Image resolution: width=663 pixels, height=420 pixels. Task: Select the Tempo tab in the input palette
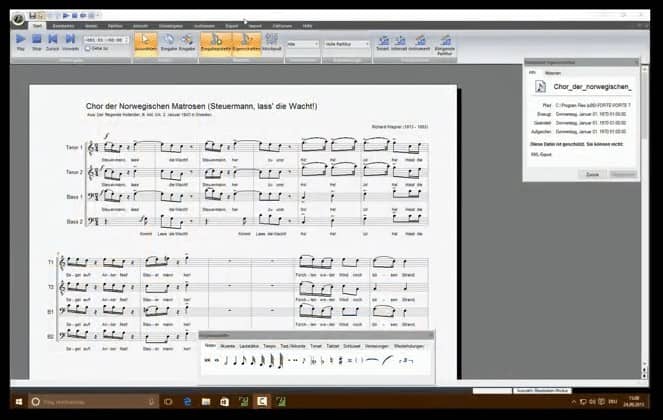(269, 346)
